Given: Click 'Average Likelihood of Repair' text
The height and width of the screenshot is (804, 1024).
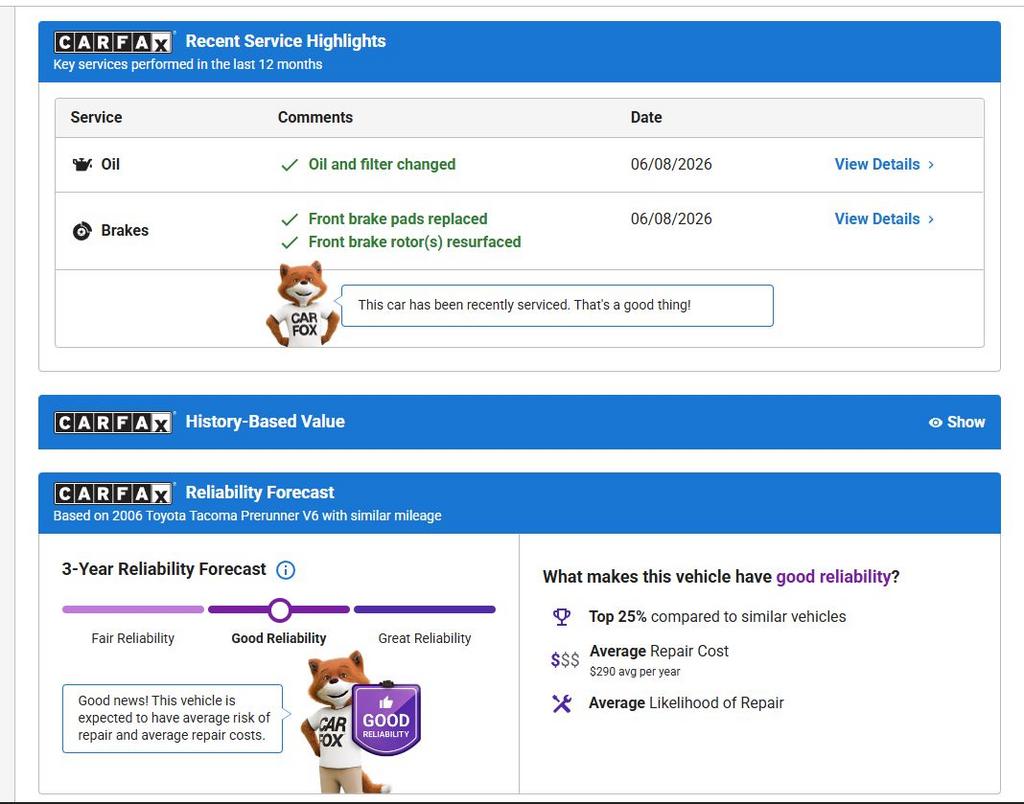Looking at the screenshot, I should [686, 703].
